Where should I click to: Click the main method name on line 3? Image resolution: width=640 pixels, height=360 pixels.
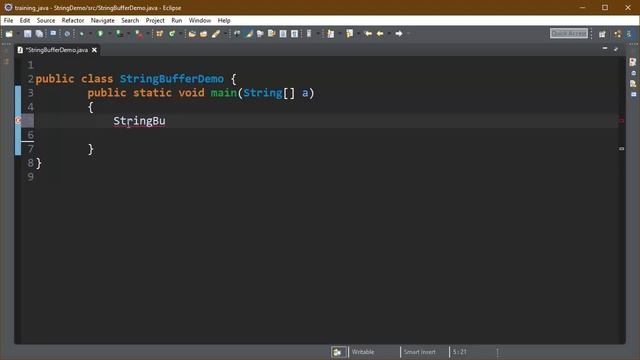coord(224,93)
